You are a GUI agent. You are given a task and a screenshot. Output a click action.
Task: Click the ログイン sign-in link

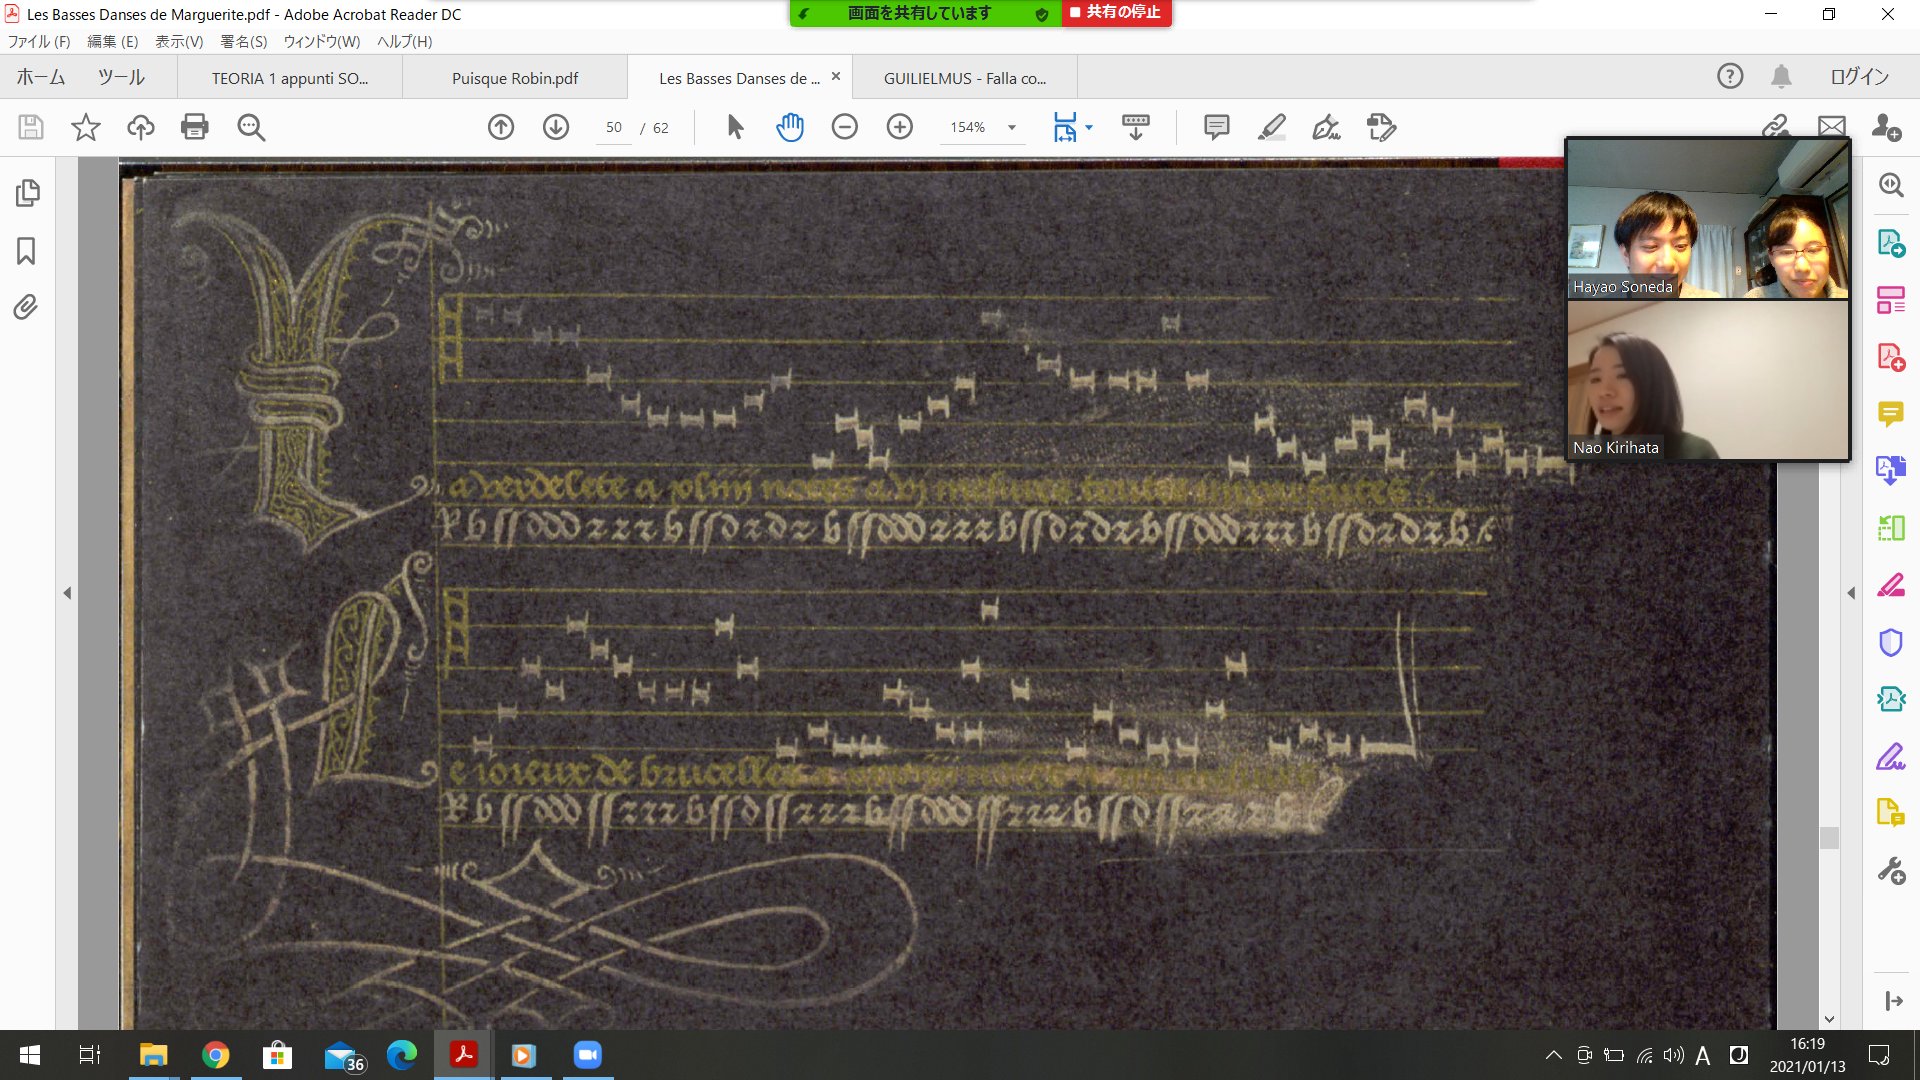(x=1859, y=76)
